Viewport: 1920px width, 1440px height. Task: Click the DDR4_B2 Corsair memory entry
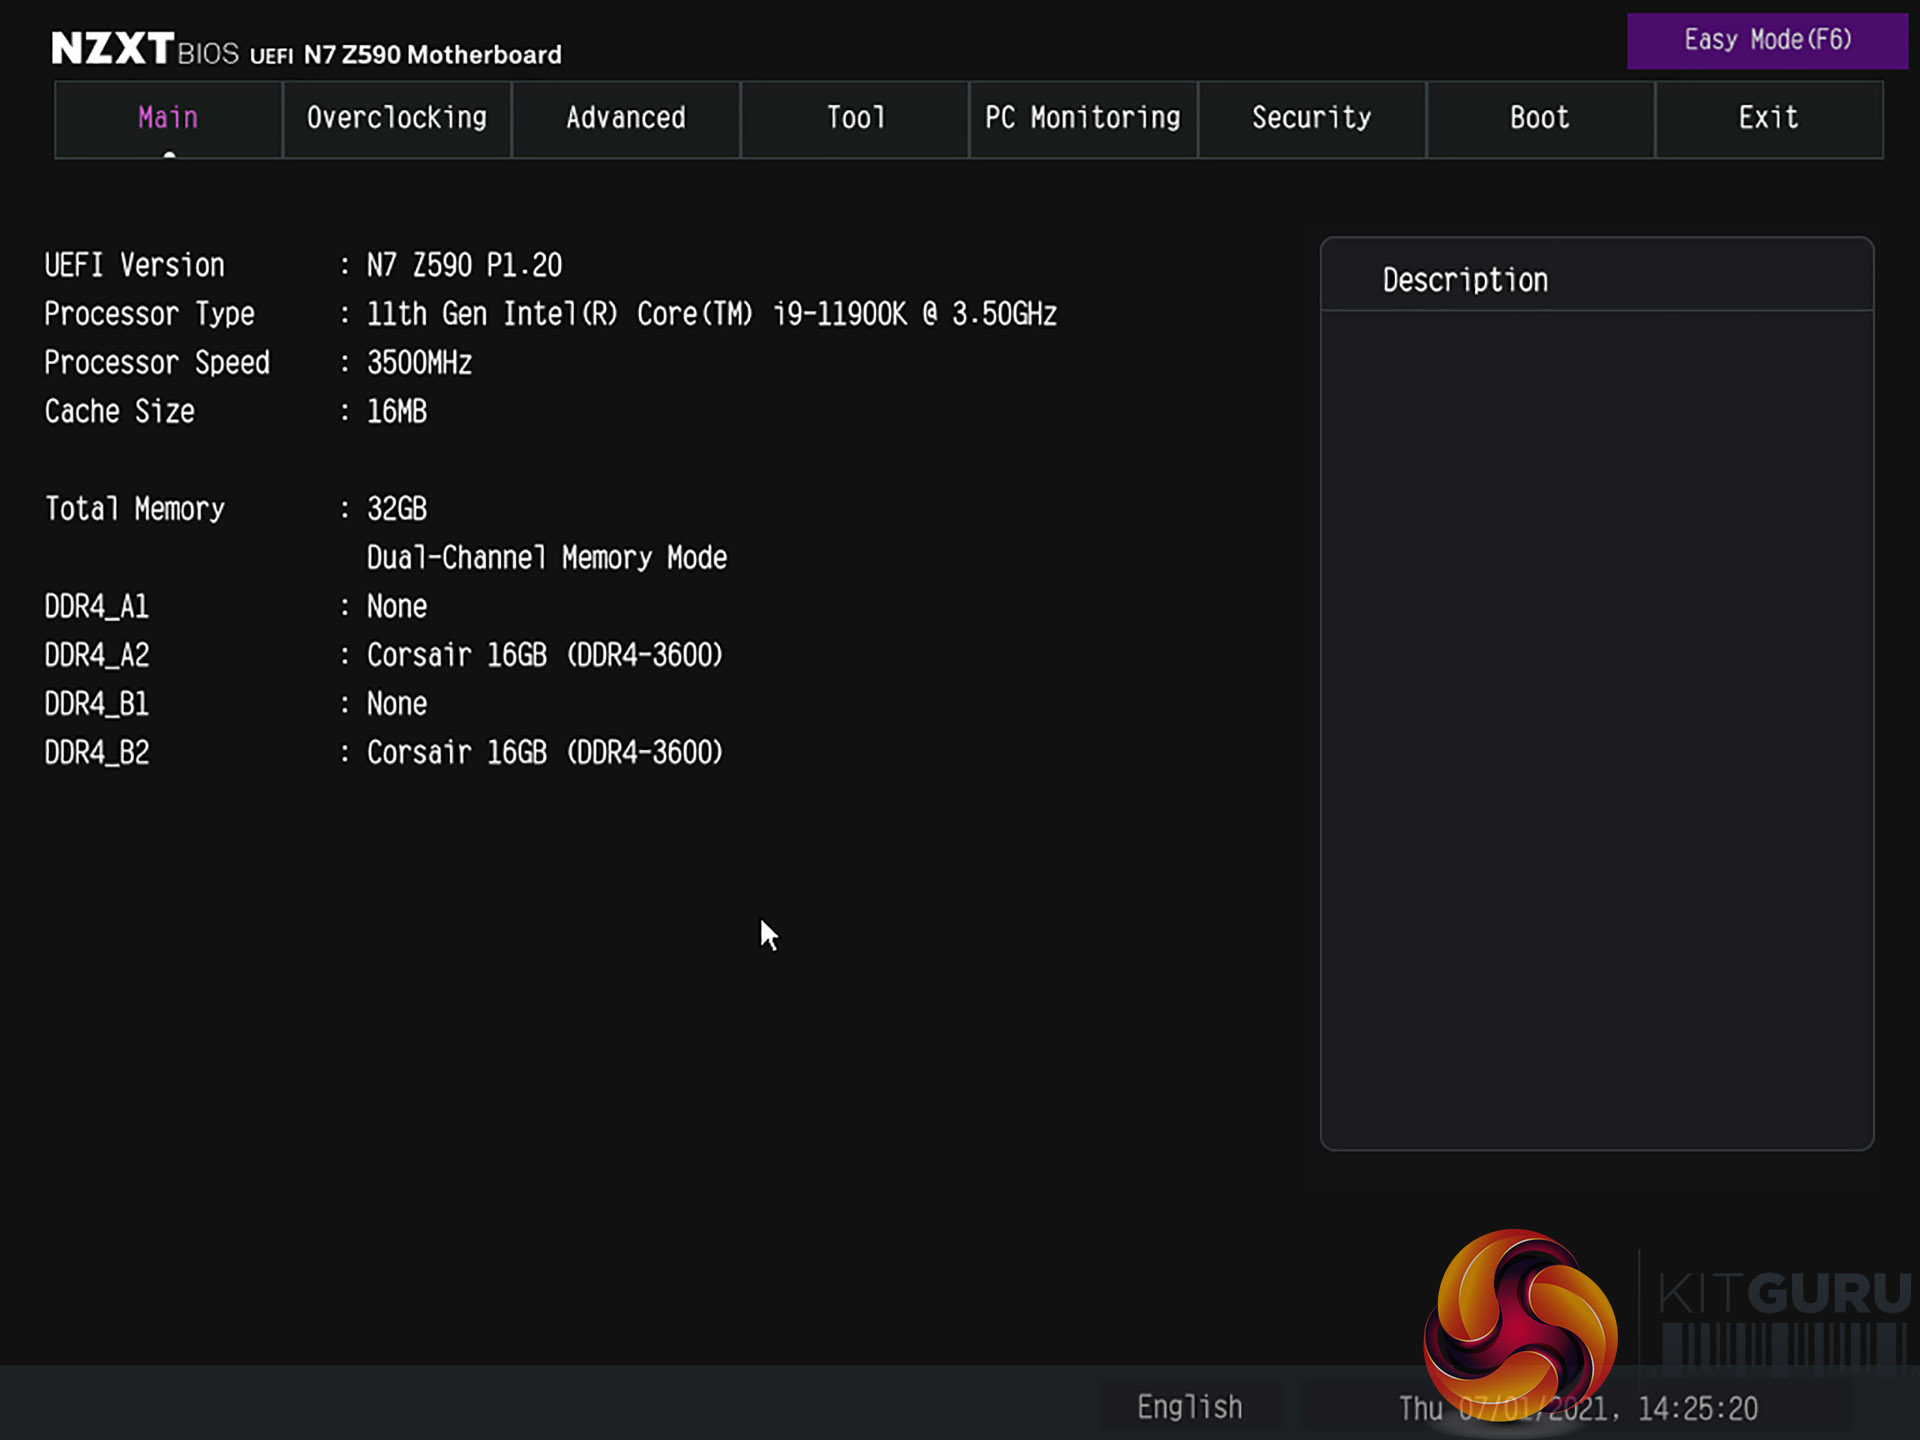[x=544, y=753]
